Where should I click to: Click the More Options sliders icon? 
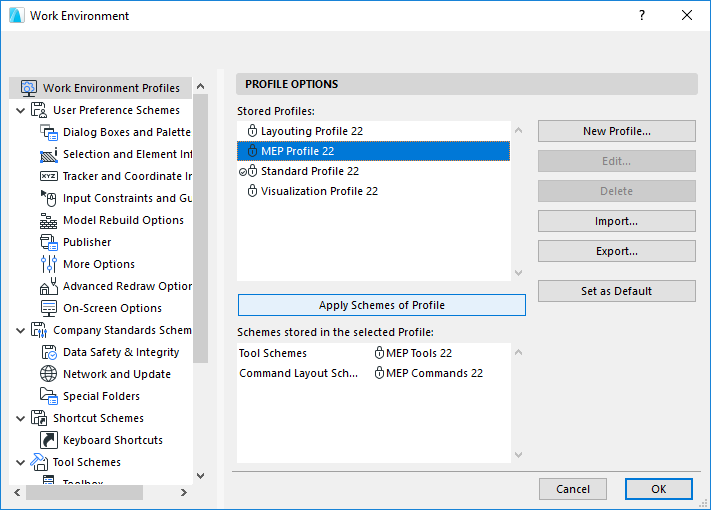49,264
